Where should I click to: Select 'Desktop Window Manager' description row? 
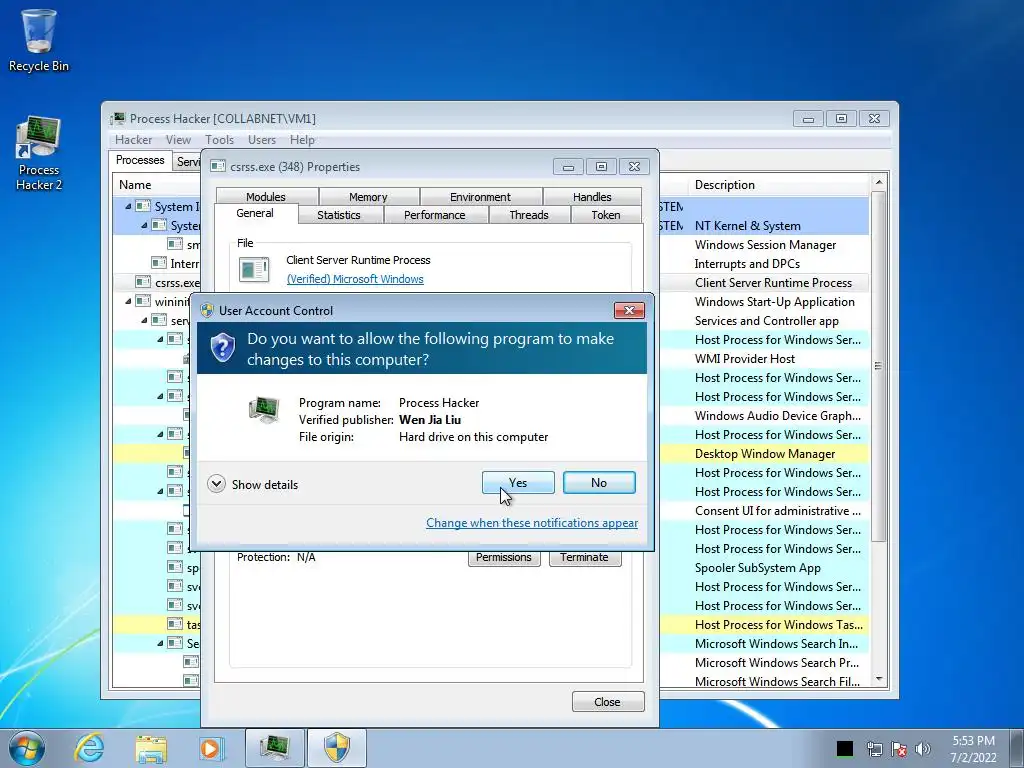(x=765, y=453)
